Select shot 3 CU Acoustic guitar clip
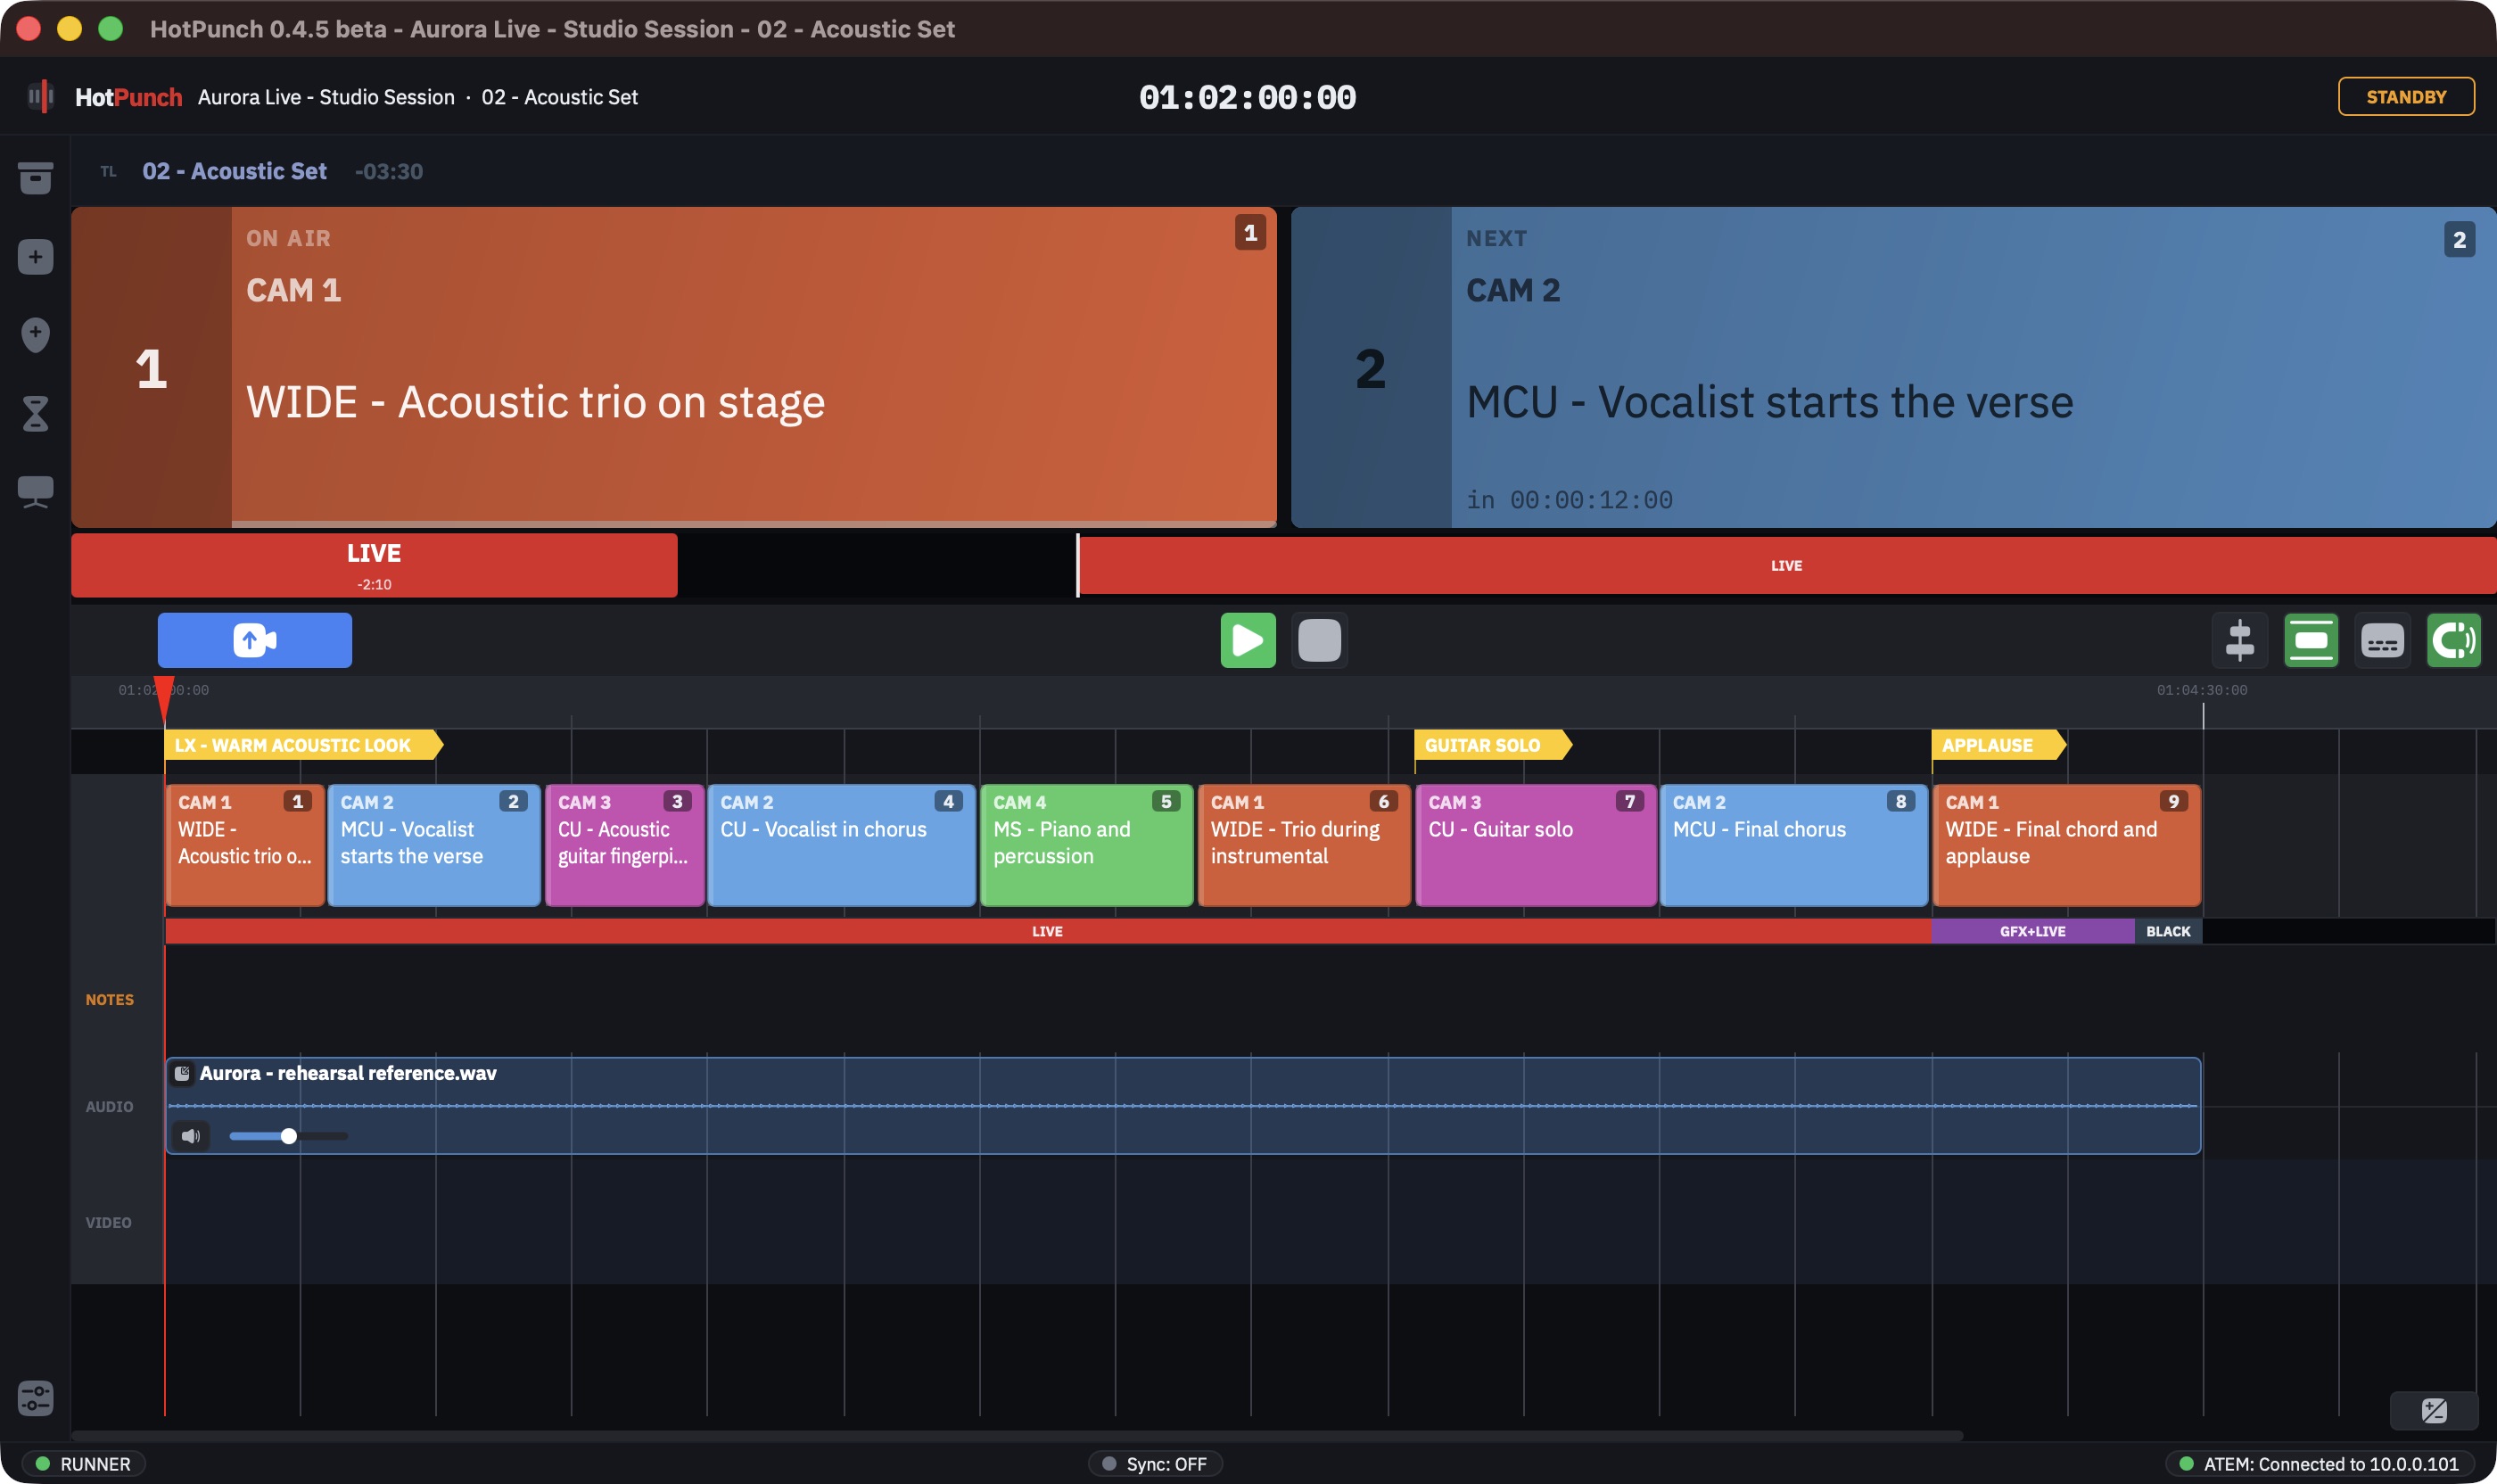This screenshot has width=2497, height=1484. 625,845
